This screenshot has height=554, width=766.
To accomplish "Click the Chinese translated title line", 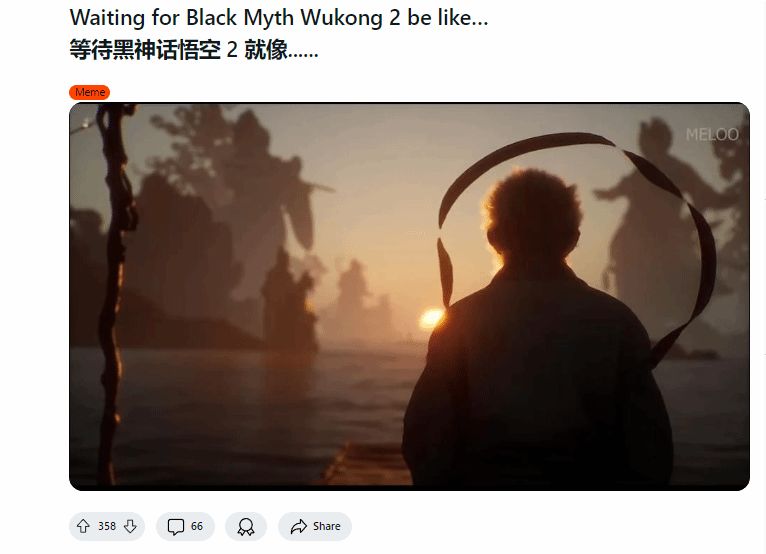I will [193, 50].
